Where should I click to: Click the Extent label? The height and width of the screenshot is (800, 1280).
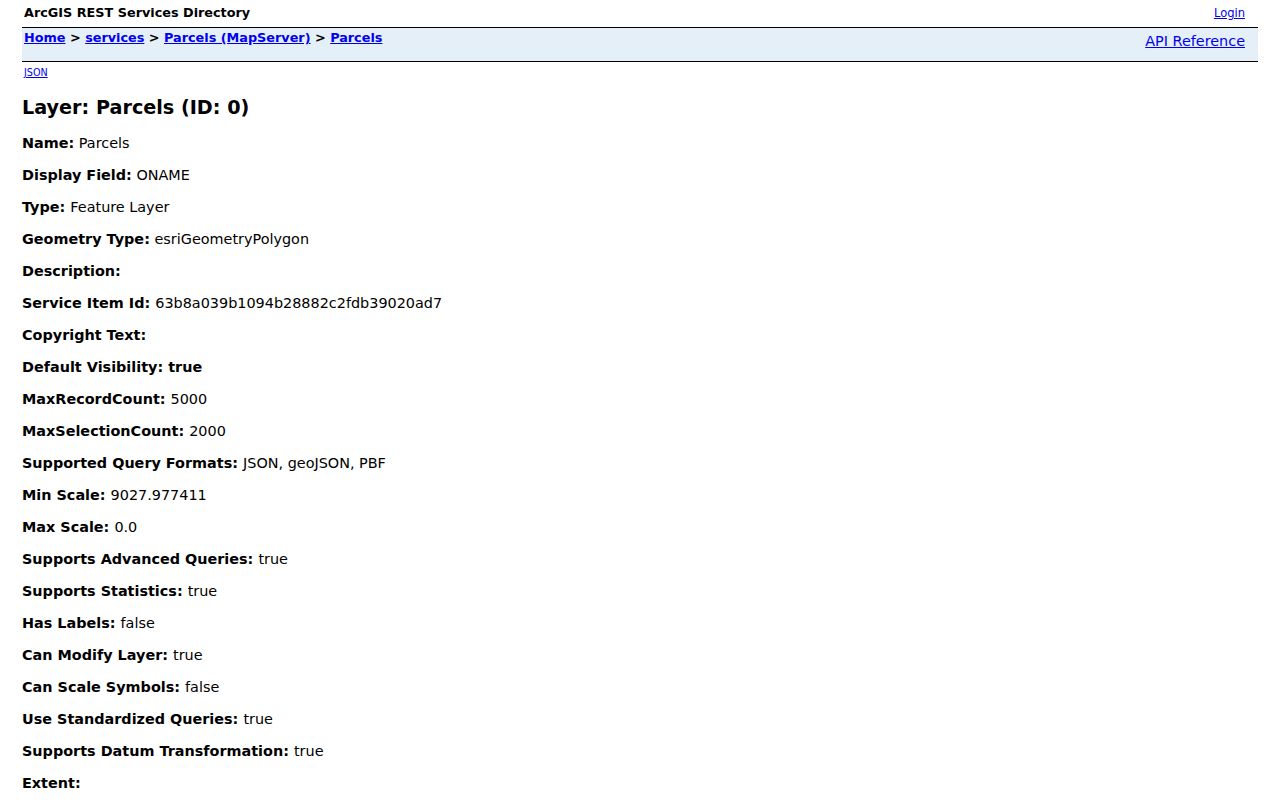[51, 783]
